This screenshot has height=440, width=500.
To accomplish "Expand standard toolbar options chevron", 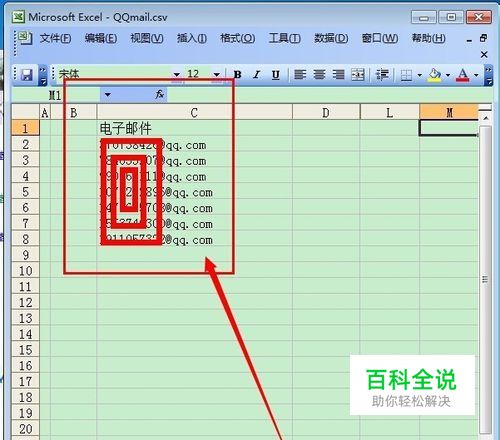I will click(43, 76).
